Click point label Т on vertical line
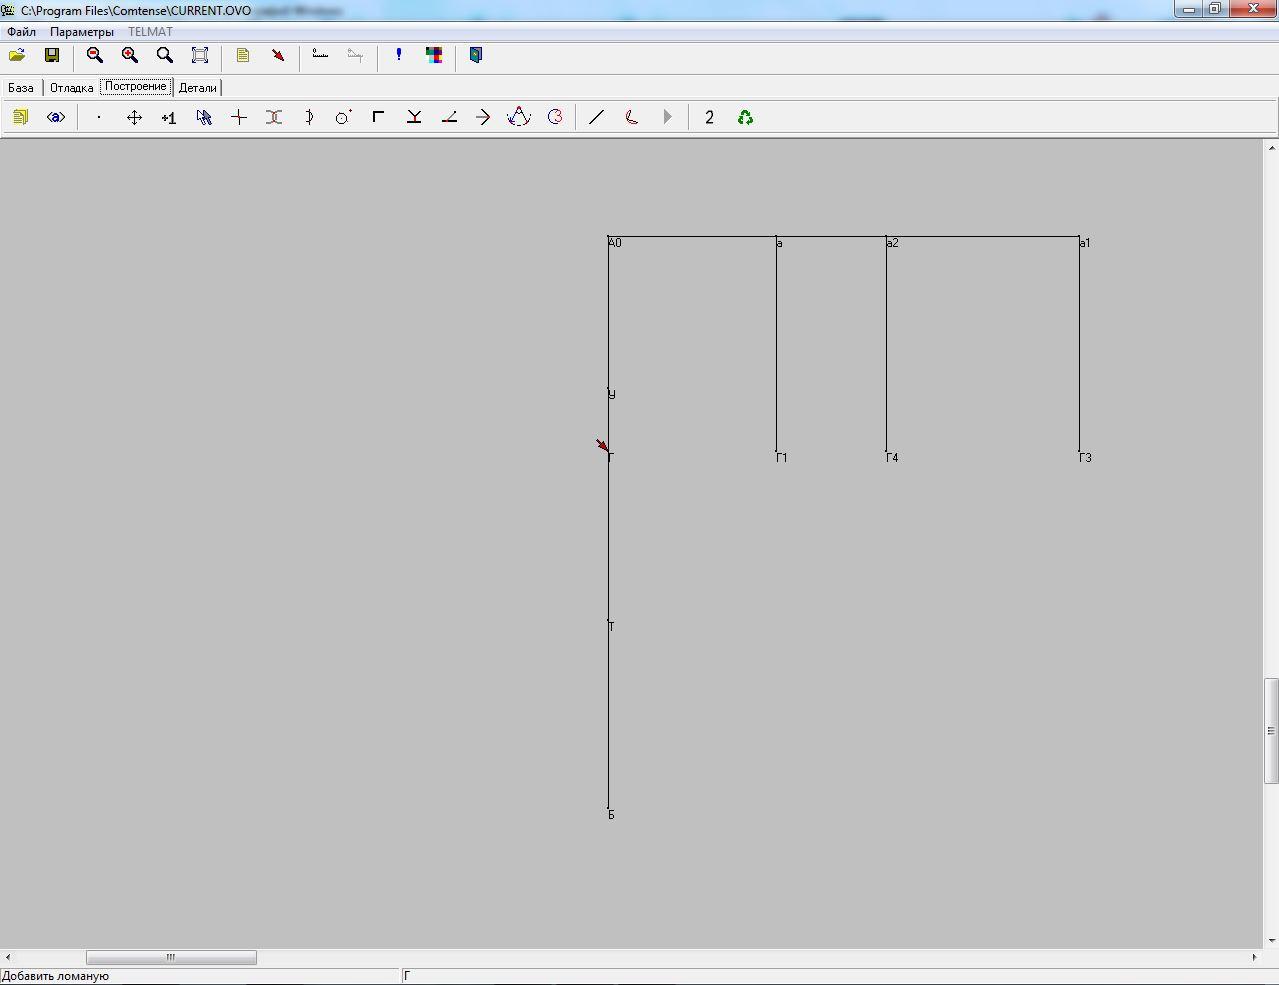 point(611,627)
